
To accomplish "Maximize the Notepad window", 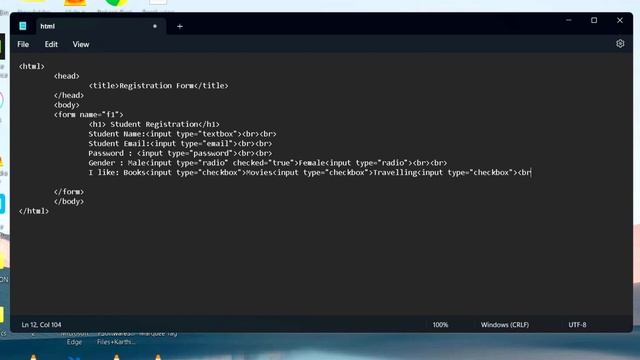I will pos(594,20).
